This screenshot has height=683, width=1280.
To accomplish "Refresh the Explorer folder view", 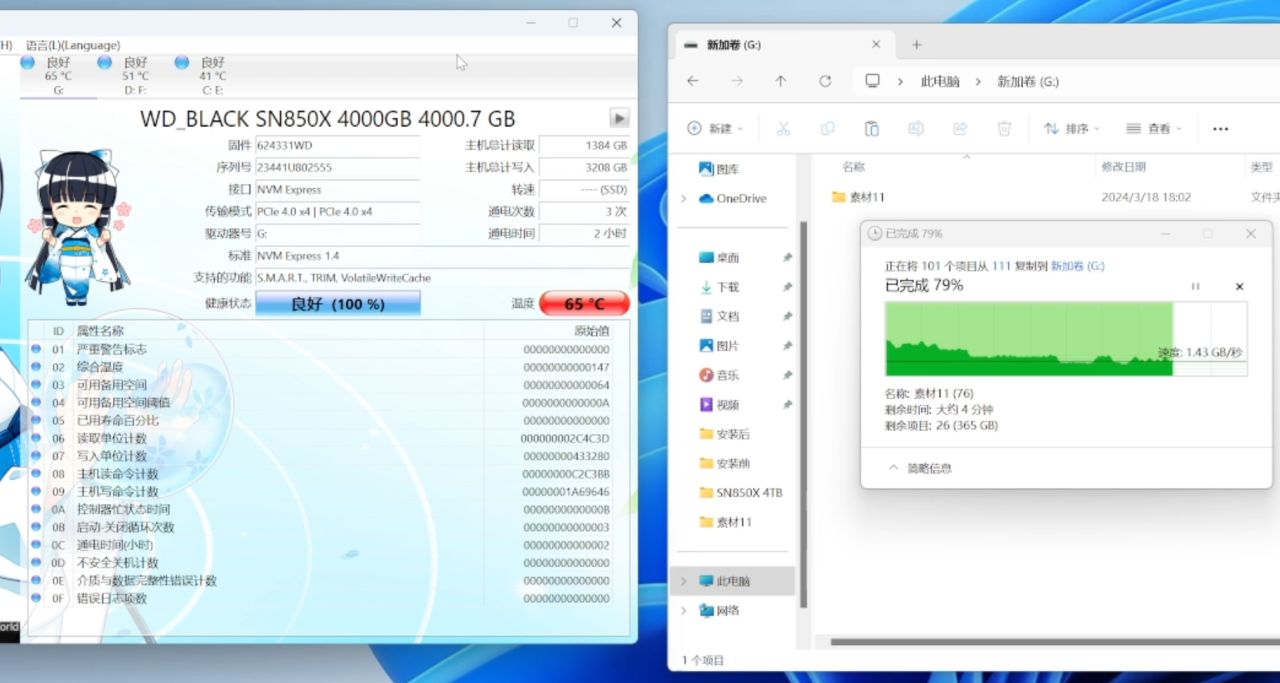I will 825,81.
